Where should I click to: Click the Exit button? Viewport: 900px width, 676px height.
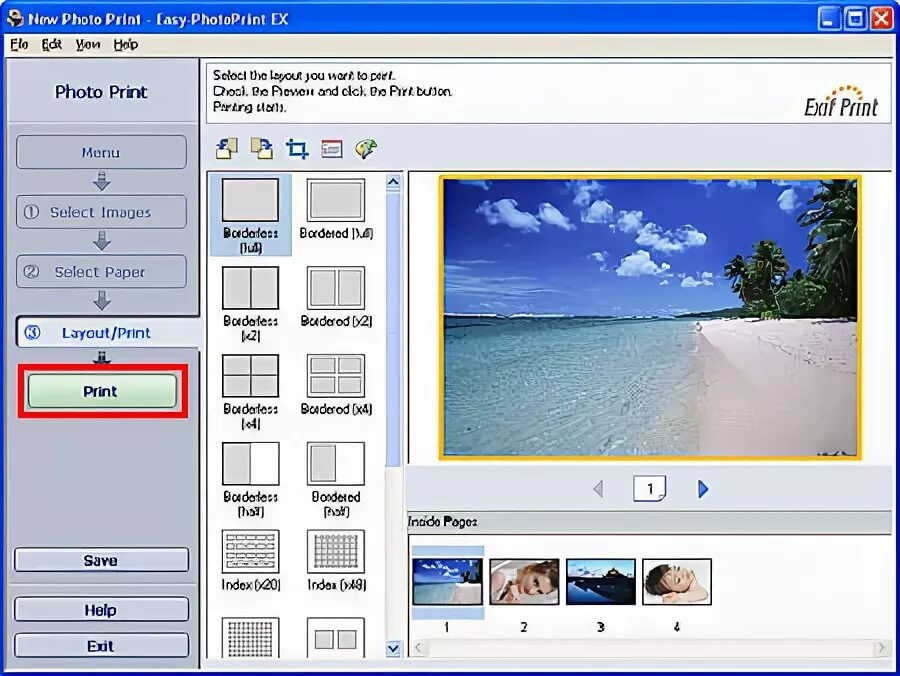101,646
